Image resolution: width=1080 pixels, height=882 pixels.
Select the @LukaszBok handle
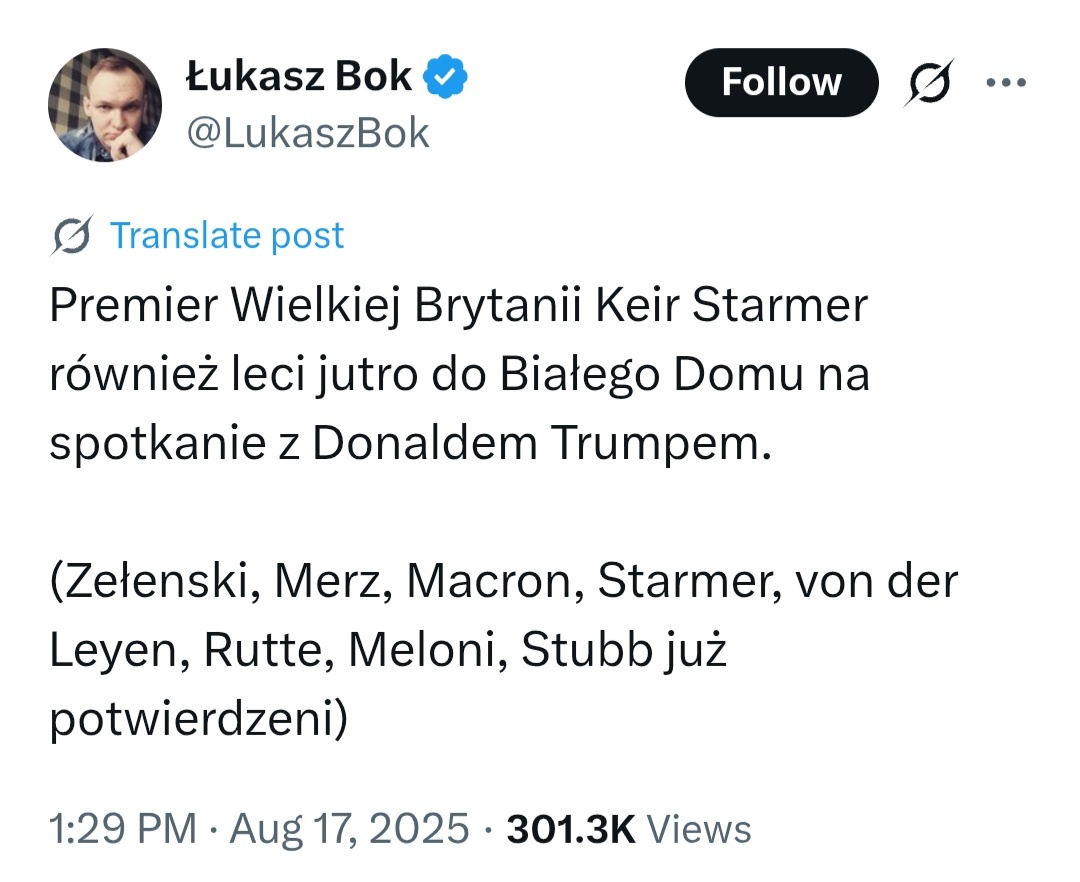[x=308, y=132]
